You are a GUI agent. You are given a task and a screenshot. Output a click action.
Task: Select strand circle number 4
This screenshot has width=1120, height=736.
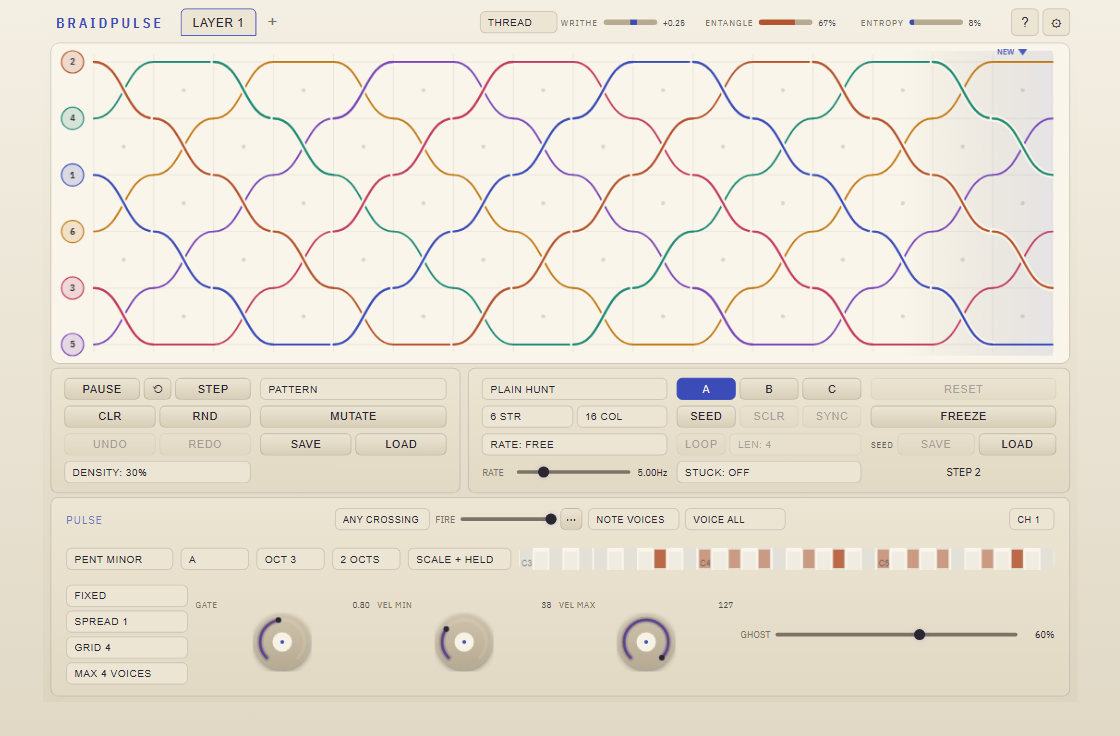[72, 118]
